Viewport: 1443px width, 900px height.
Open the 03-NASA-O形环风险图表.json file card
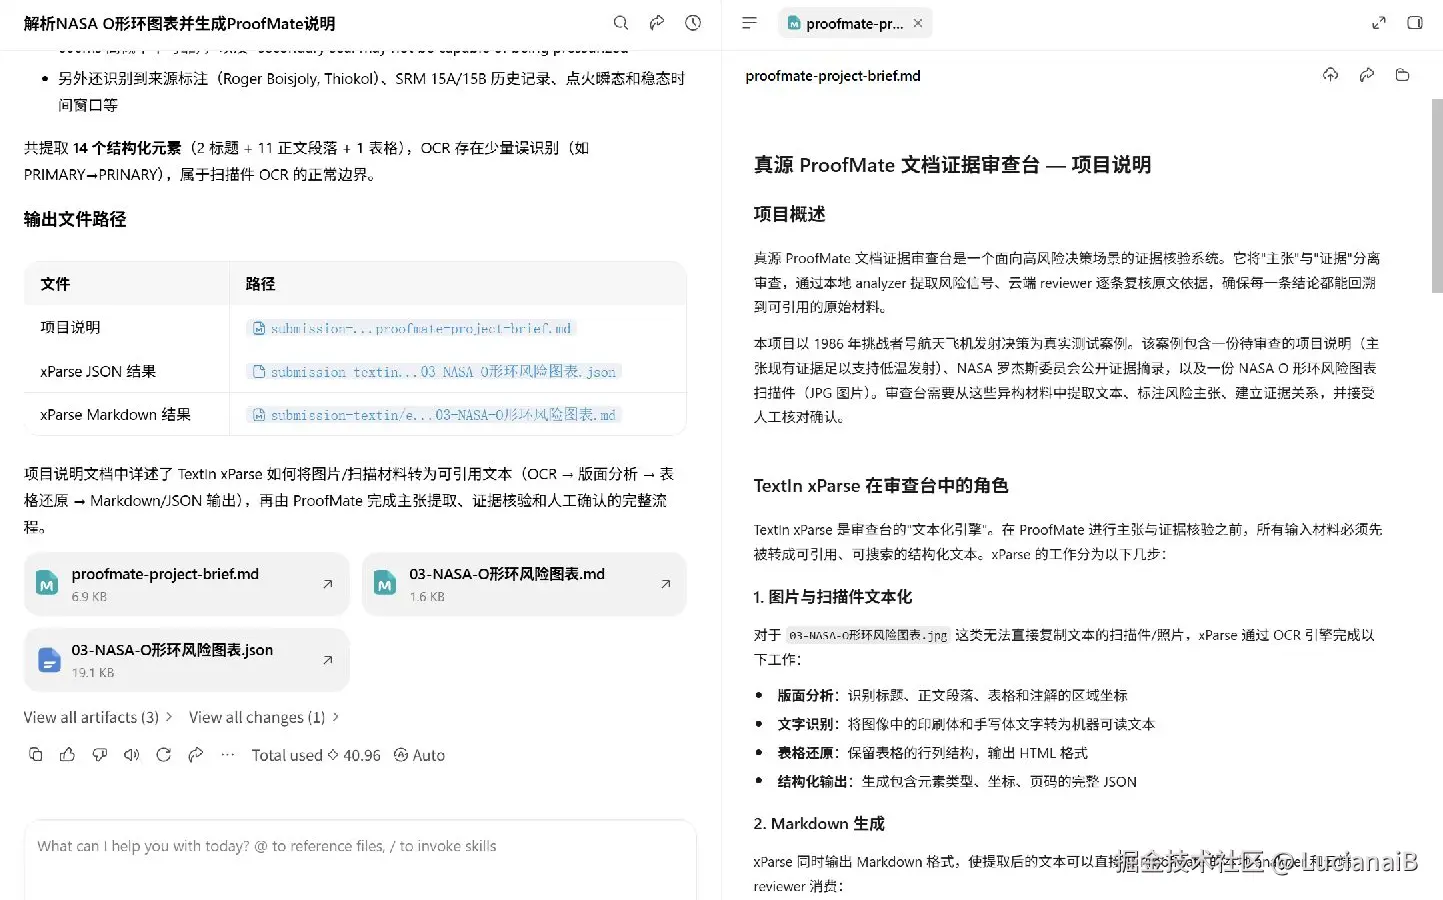click(187, 660)
